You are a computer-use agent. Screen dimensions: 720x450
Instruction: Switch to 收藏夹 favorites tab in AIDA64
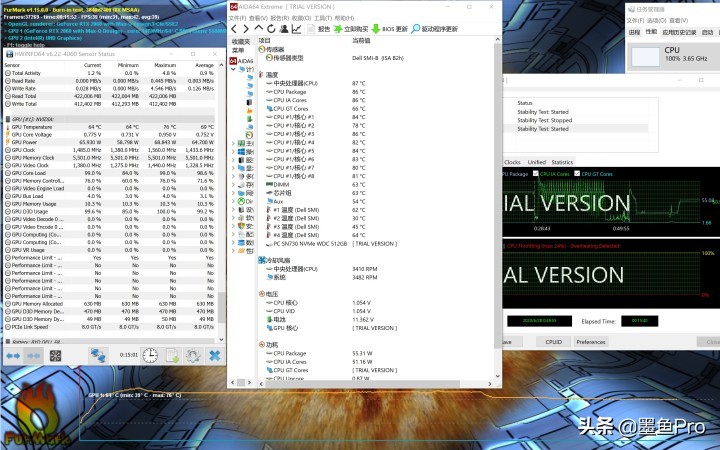(x=241, y=42)
